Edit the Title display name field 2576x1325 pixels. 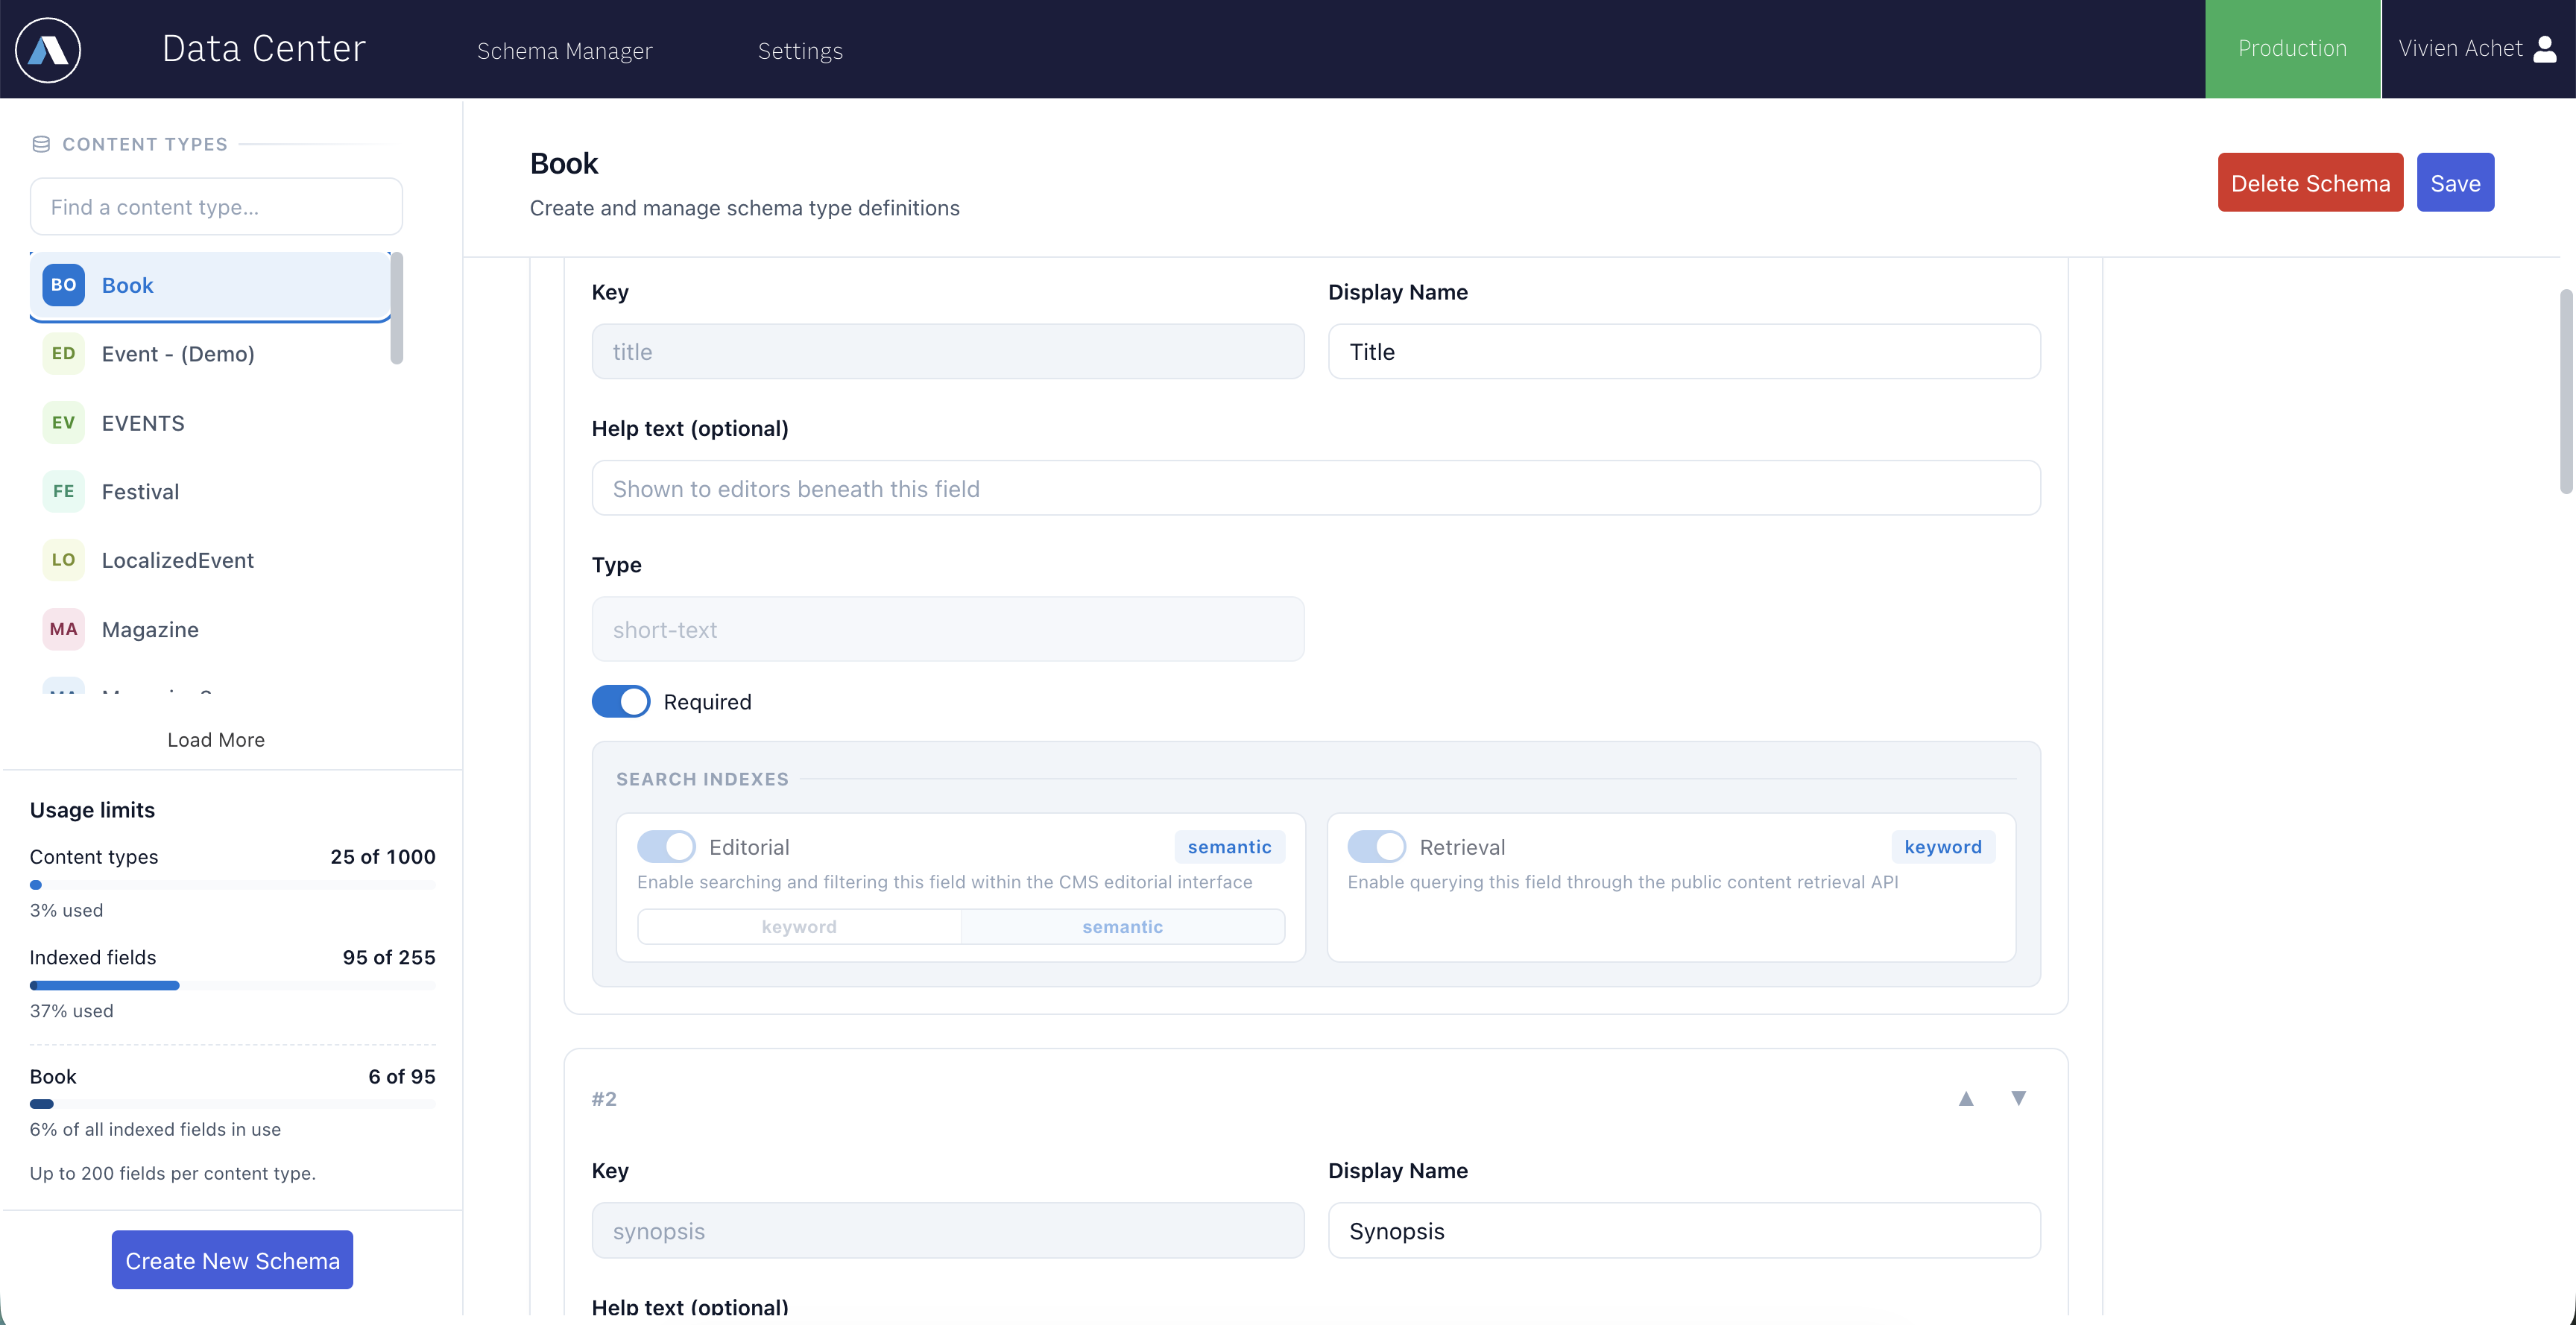1684,351
